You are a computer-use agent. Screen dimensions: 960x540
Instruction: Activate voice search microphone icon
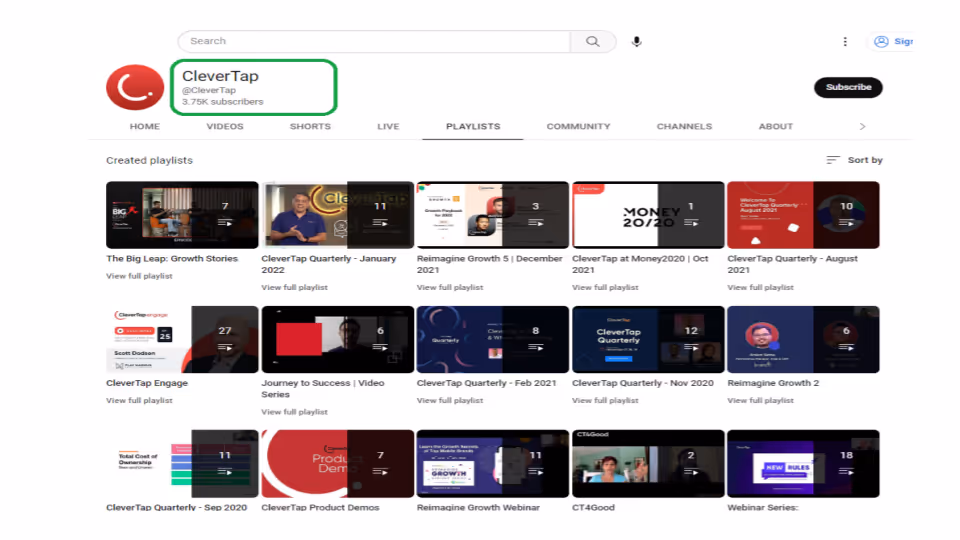[637, 41]
